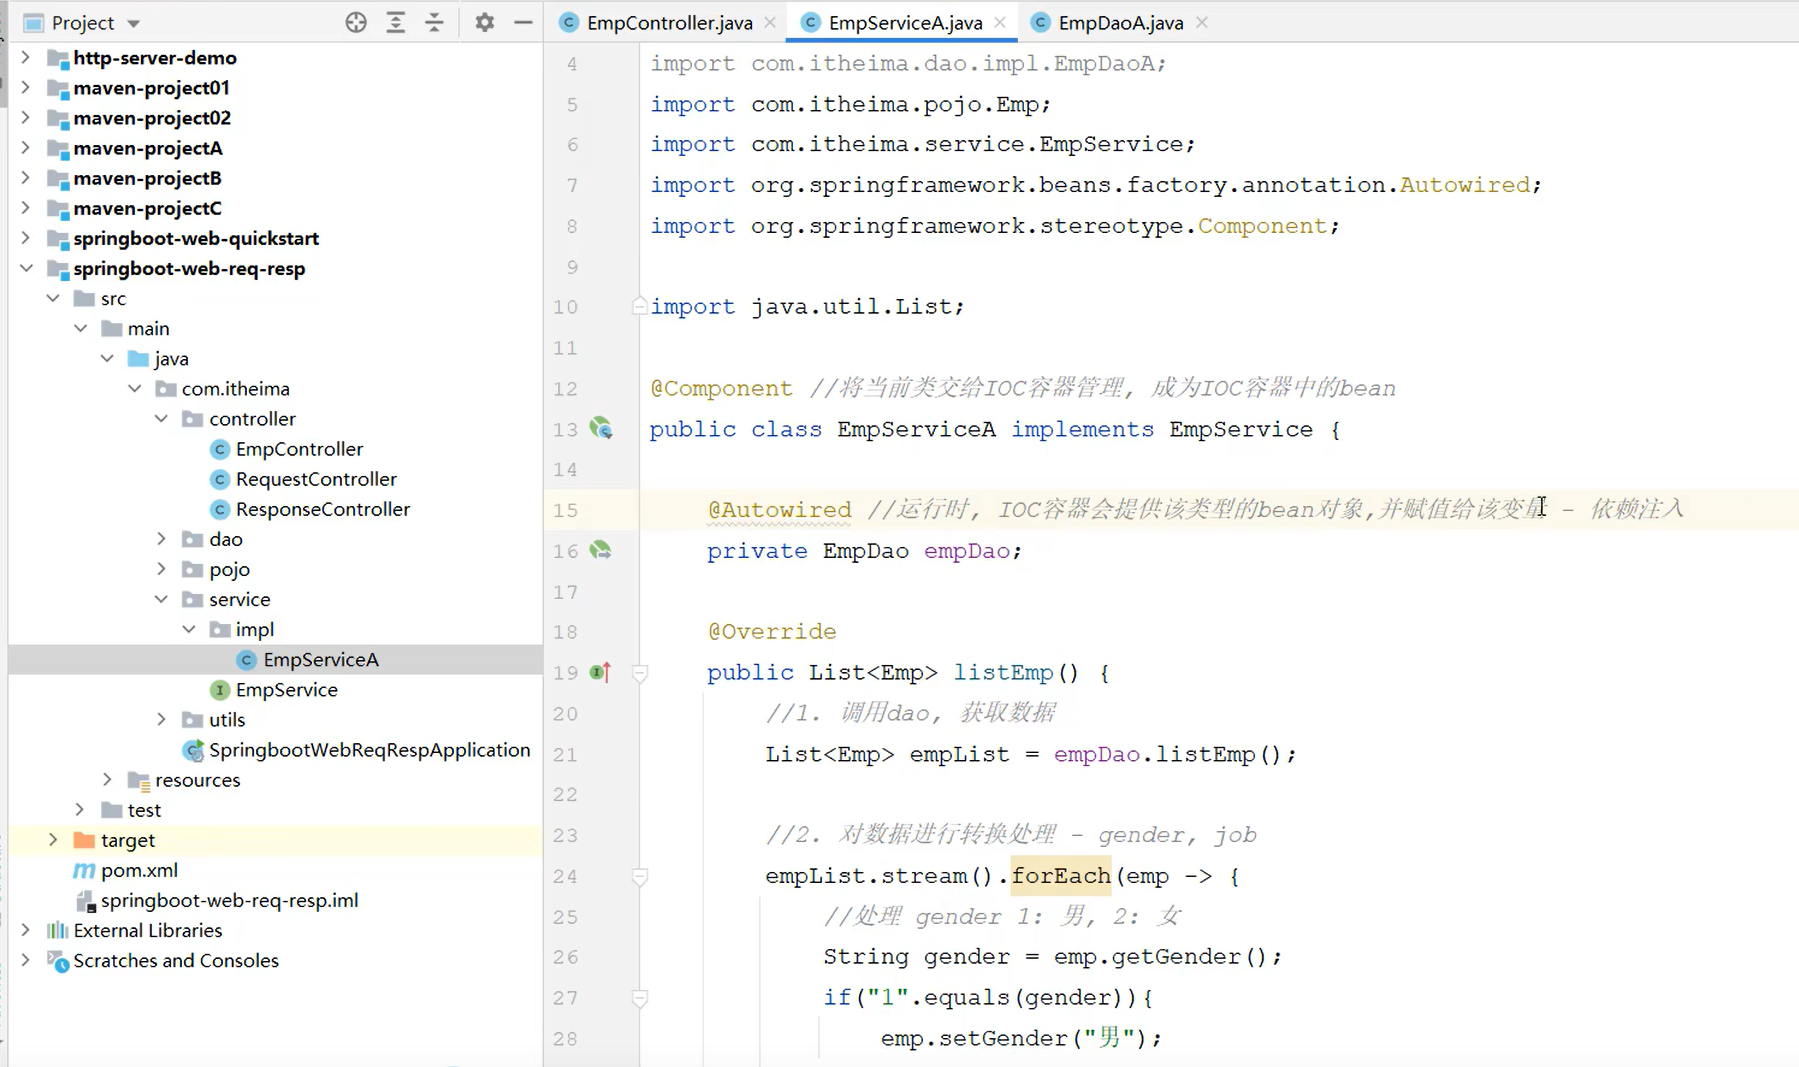Collapse all nodes in the Project tree

434,22
